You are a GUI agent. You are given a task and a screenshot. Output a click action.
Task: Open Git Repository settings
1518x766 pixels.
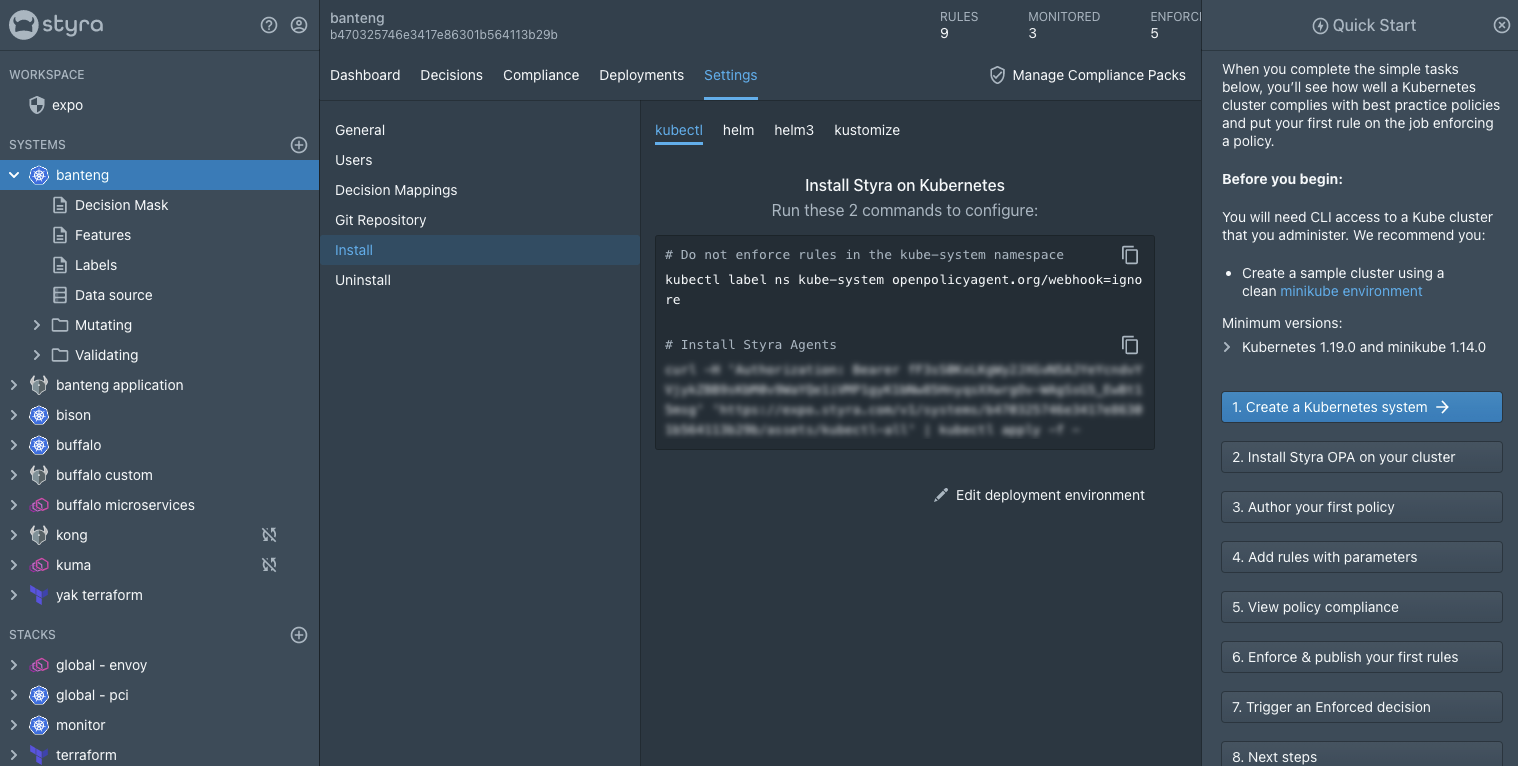480,220
